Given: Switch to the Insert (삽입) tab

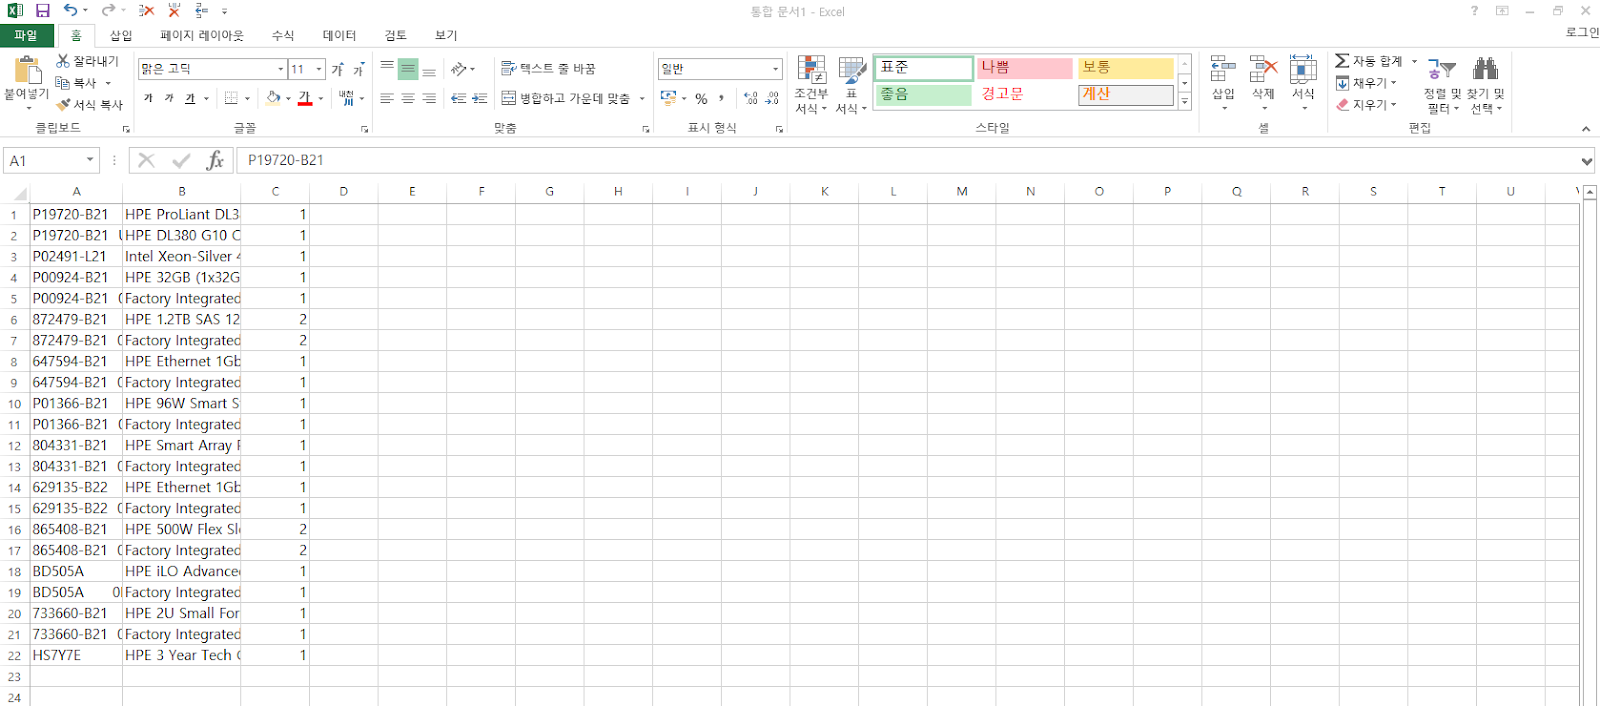Looking at the screenshot, I should [121, 35].
